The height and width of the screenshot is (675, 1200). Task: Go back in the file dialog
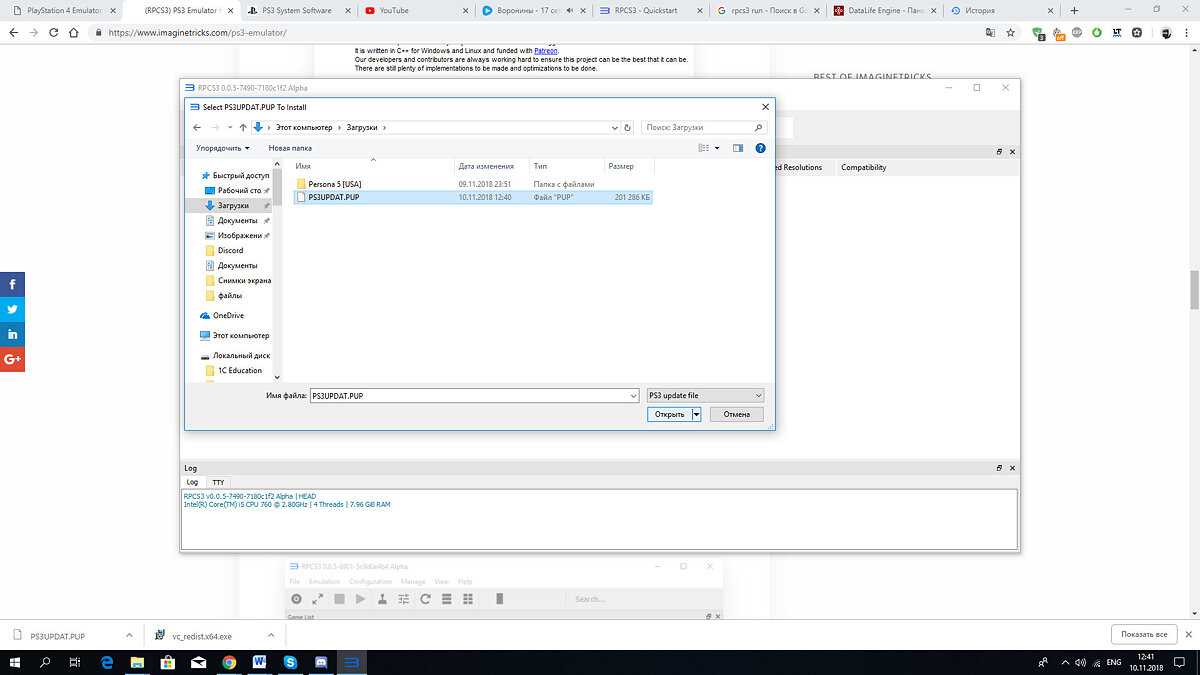tap(197, 128)
